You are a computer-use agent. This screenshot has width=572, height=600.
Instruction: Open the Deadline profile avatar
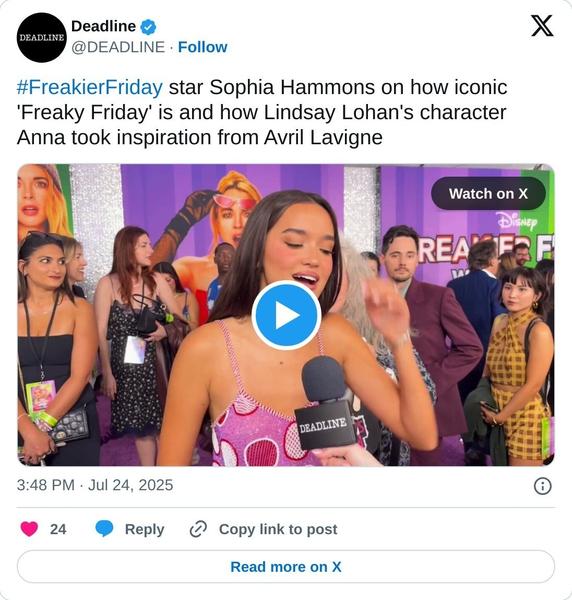pos(41,38)
